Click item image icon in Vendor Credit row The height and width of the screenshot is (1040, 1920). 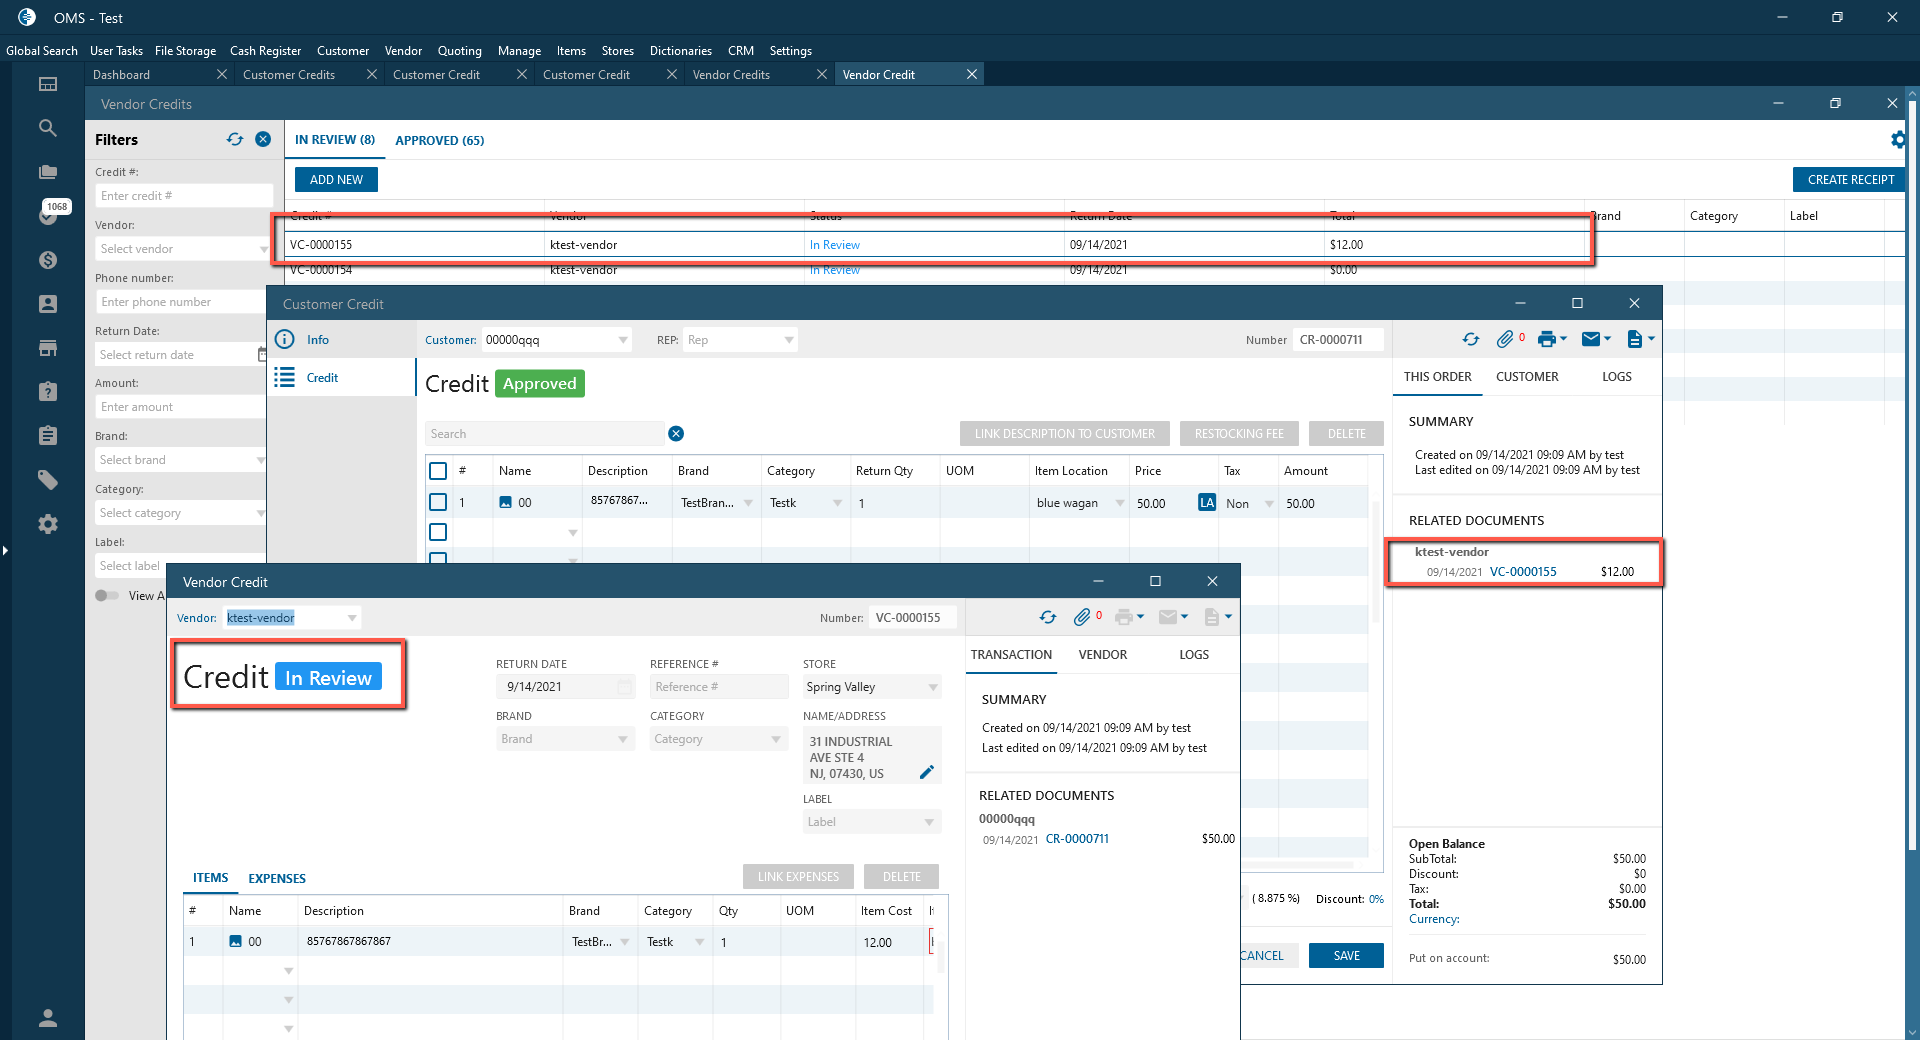(x=236, y=941)
